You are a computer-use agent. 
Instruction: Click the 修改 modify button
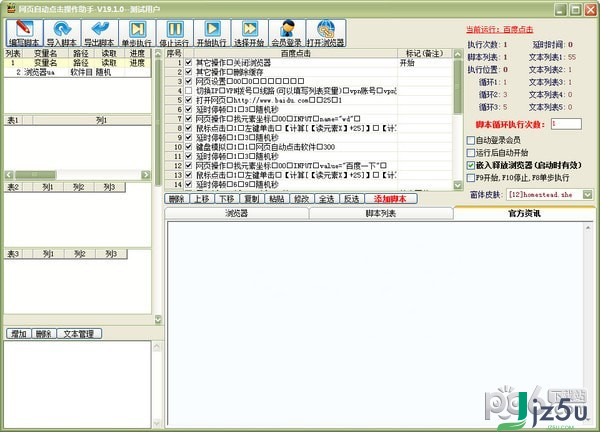point(302,199)
